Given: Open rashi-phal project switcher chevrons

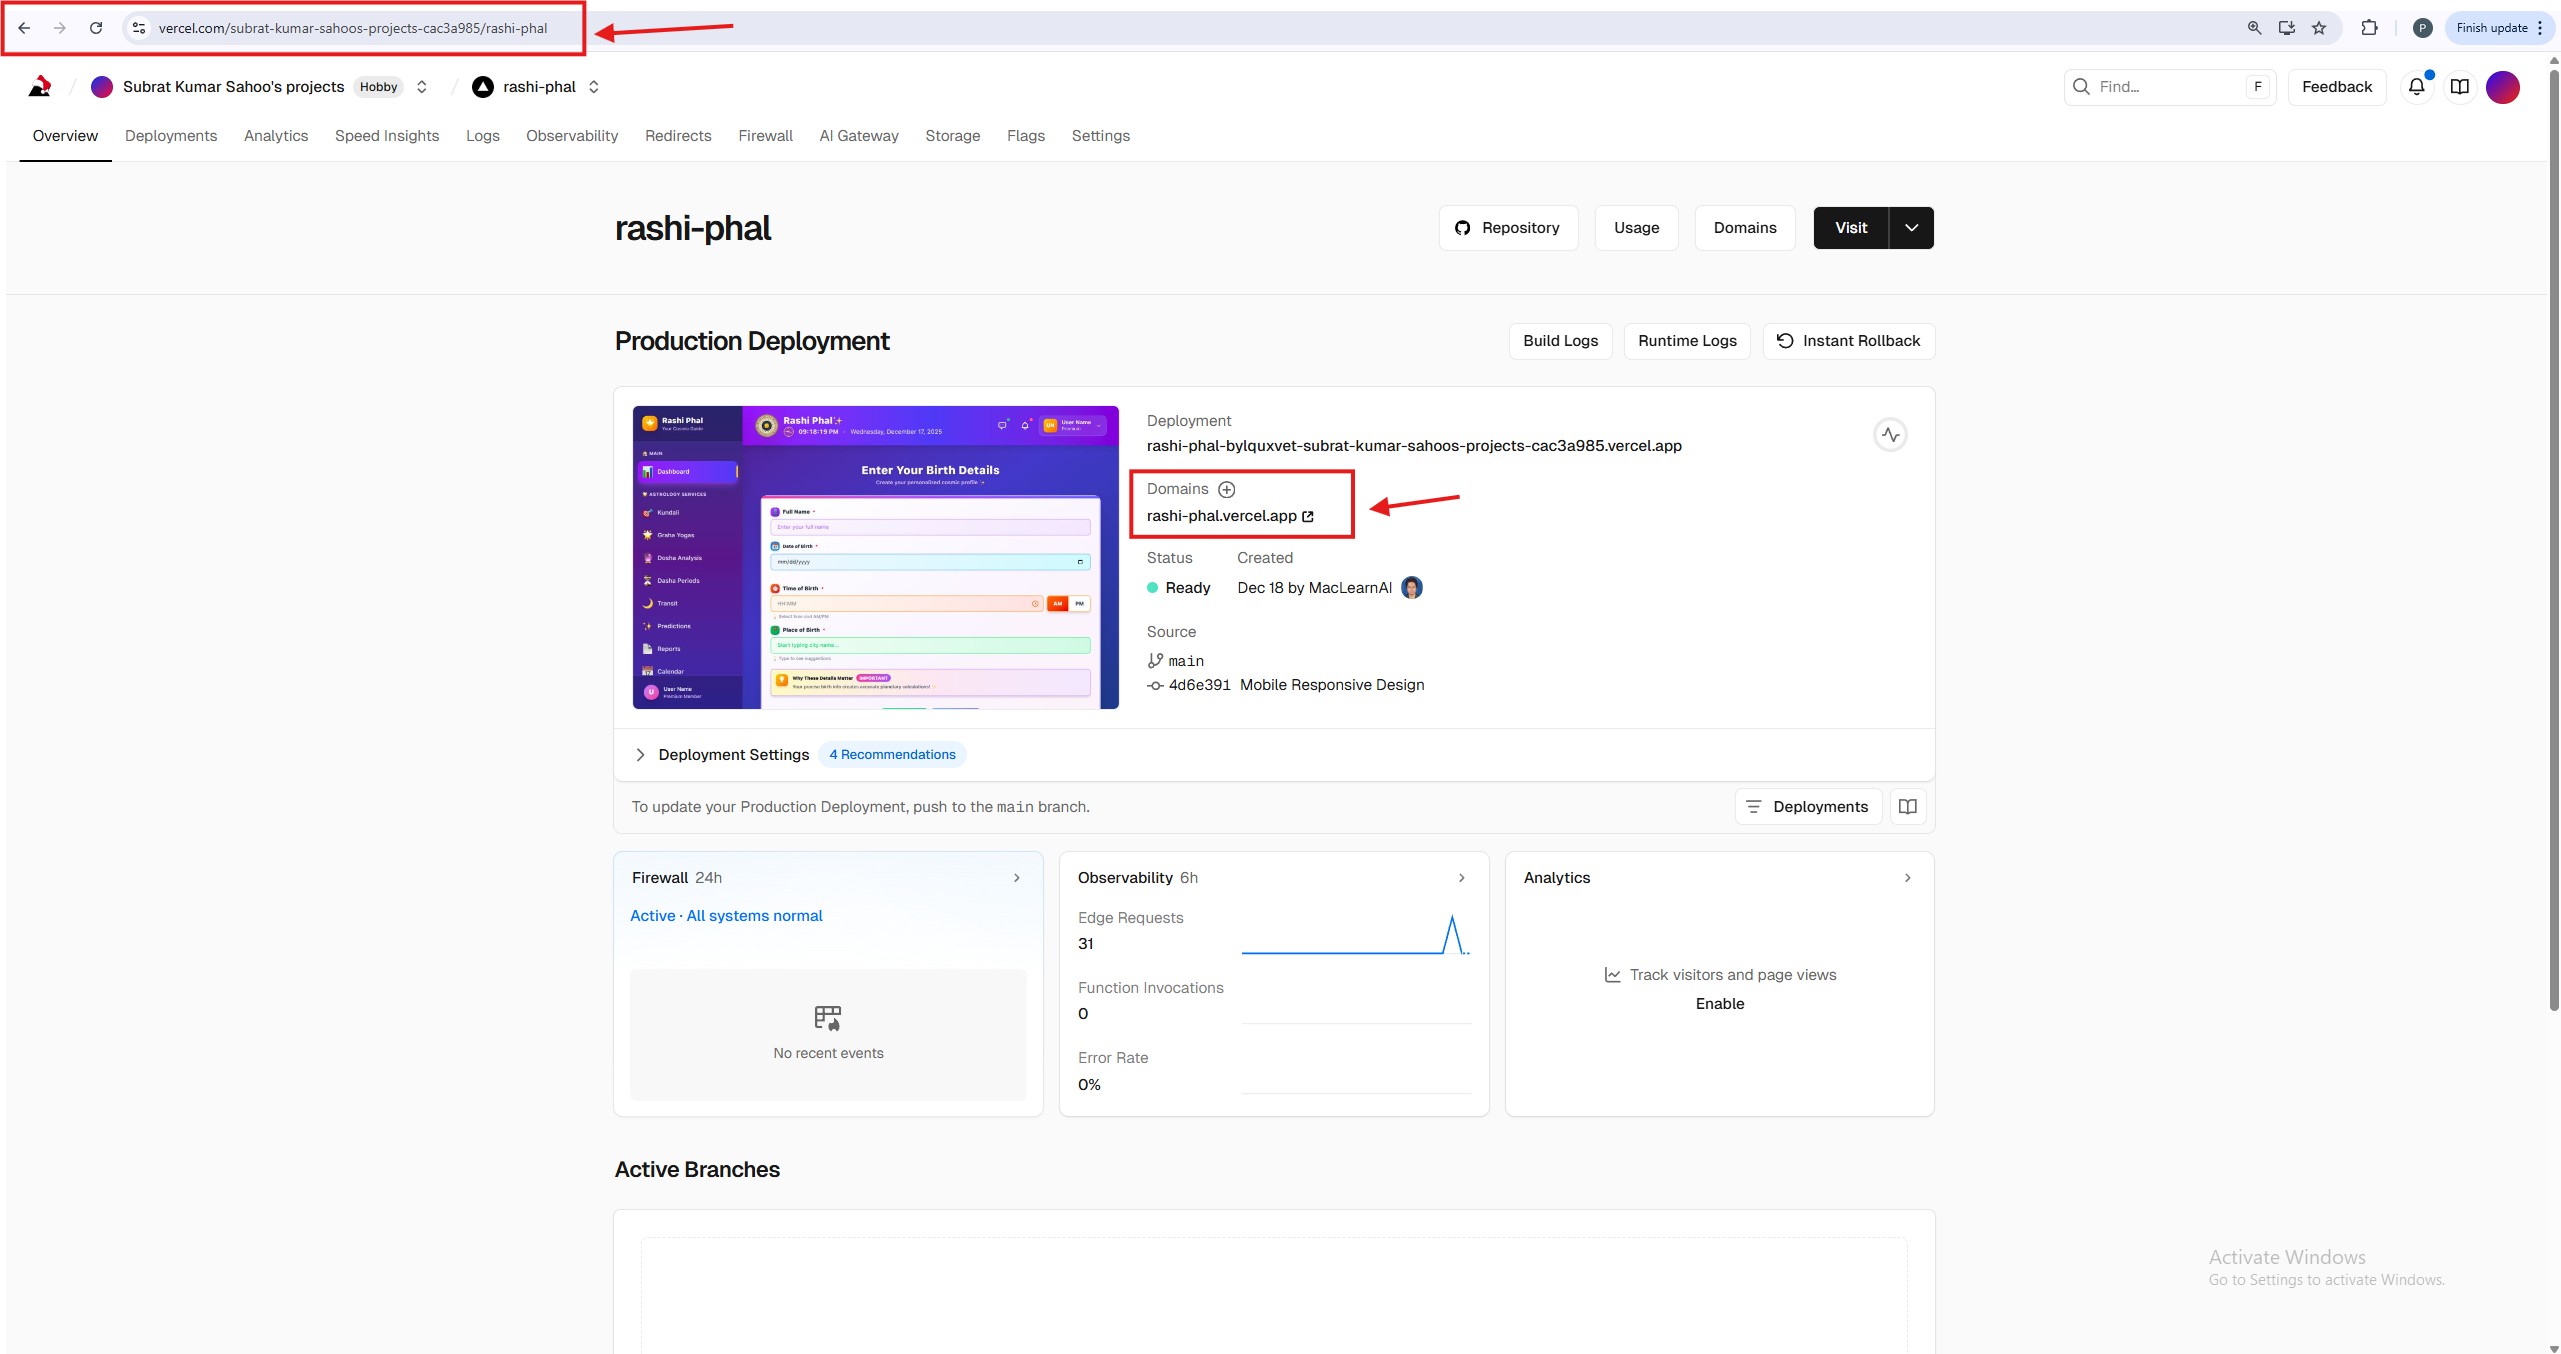Looking at the screenshot, I should (594, 87).
